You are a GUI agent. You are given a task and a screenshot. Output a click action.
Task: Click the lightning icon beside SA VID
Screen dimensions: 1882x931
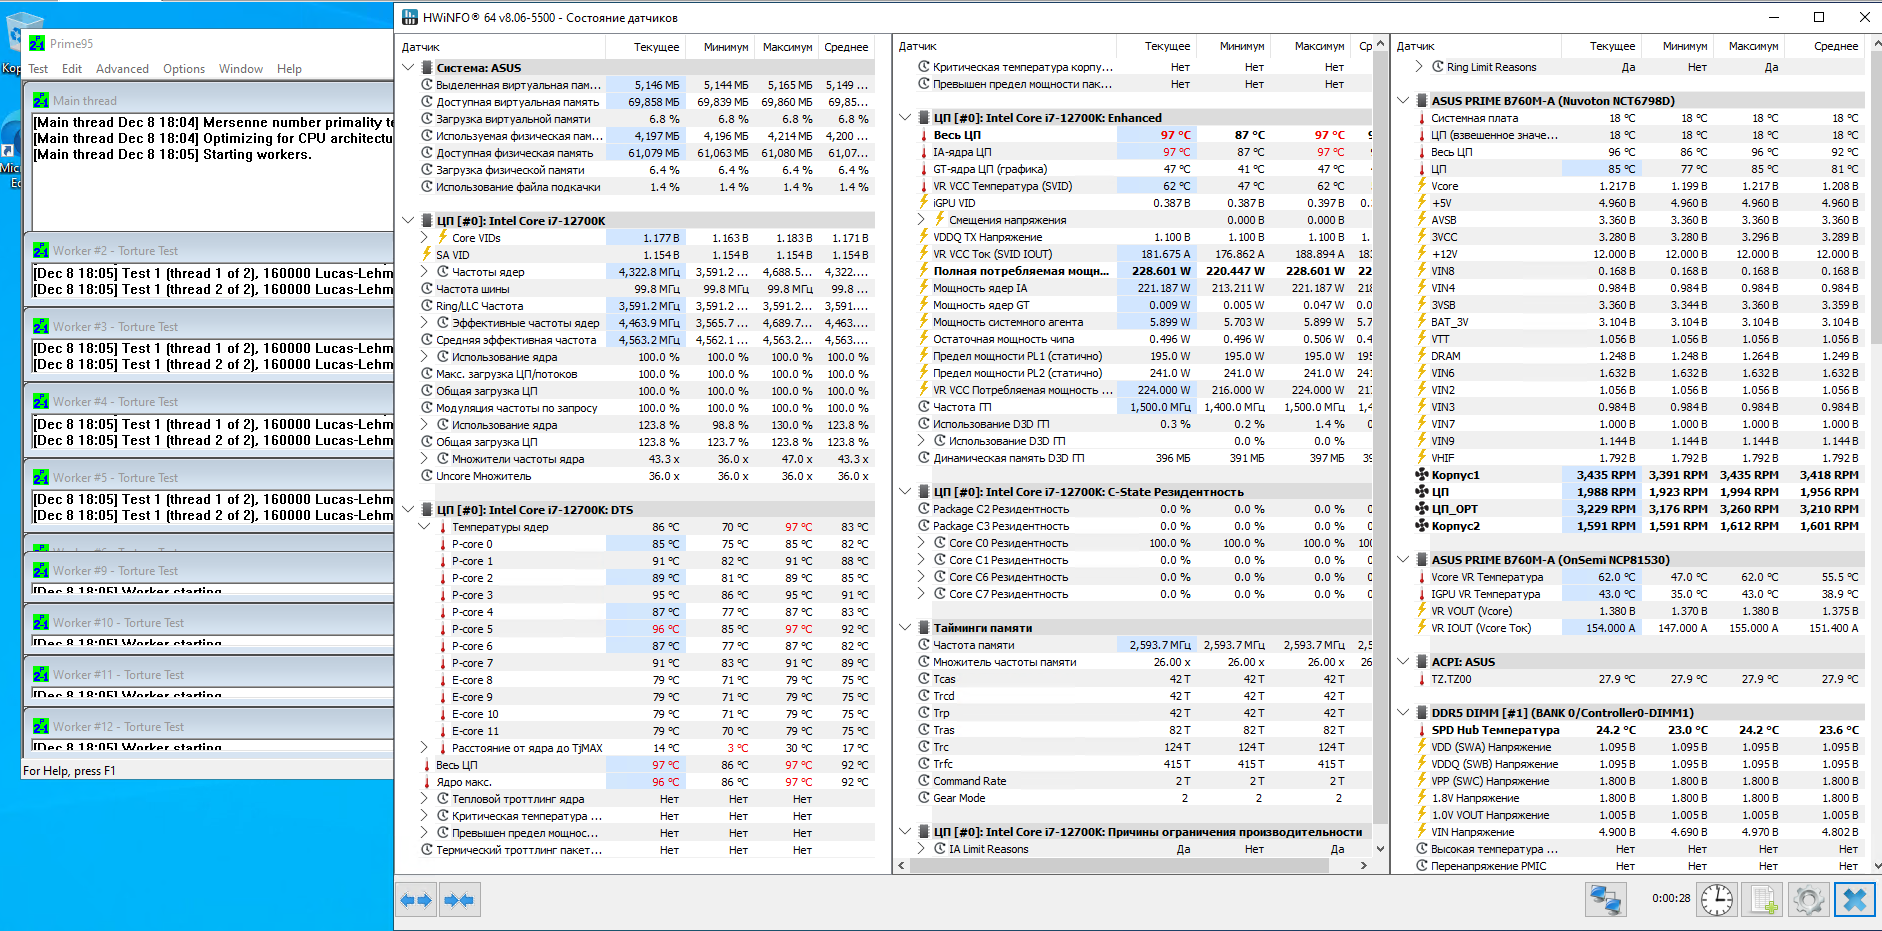[427, 255]
